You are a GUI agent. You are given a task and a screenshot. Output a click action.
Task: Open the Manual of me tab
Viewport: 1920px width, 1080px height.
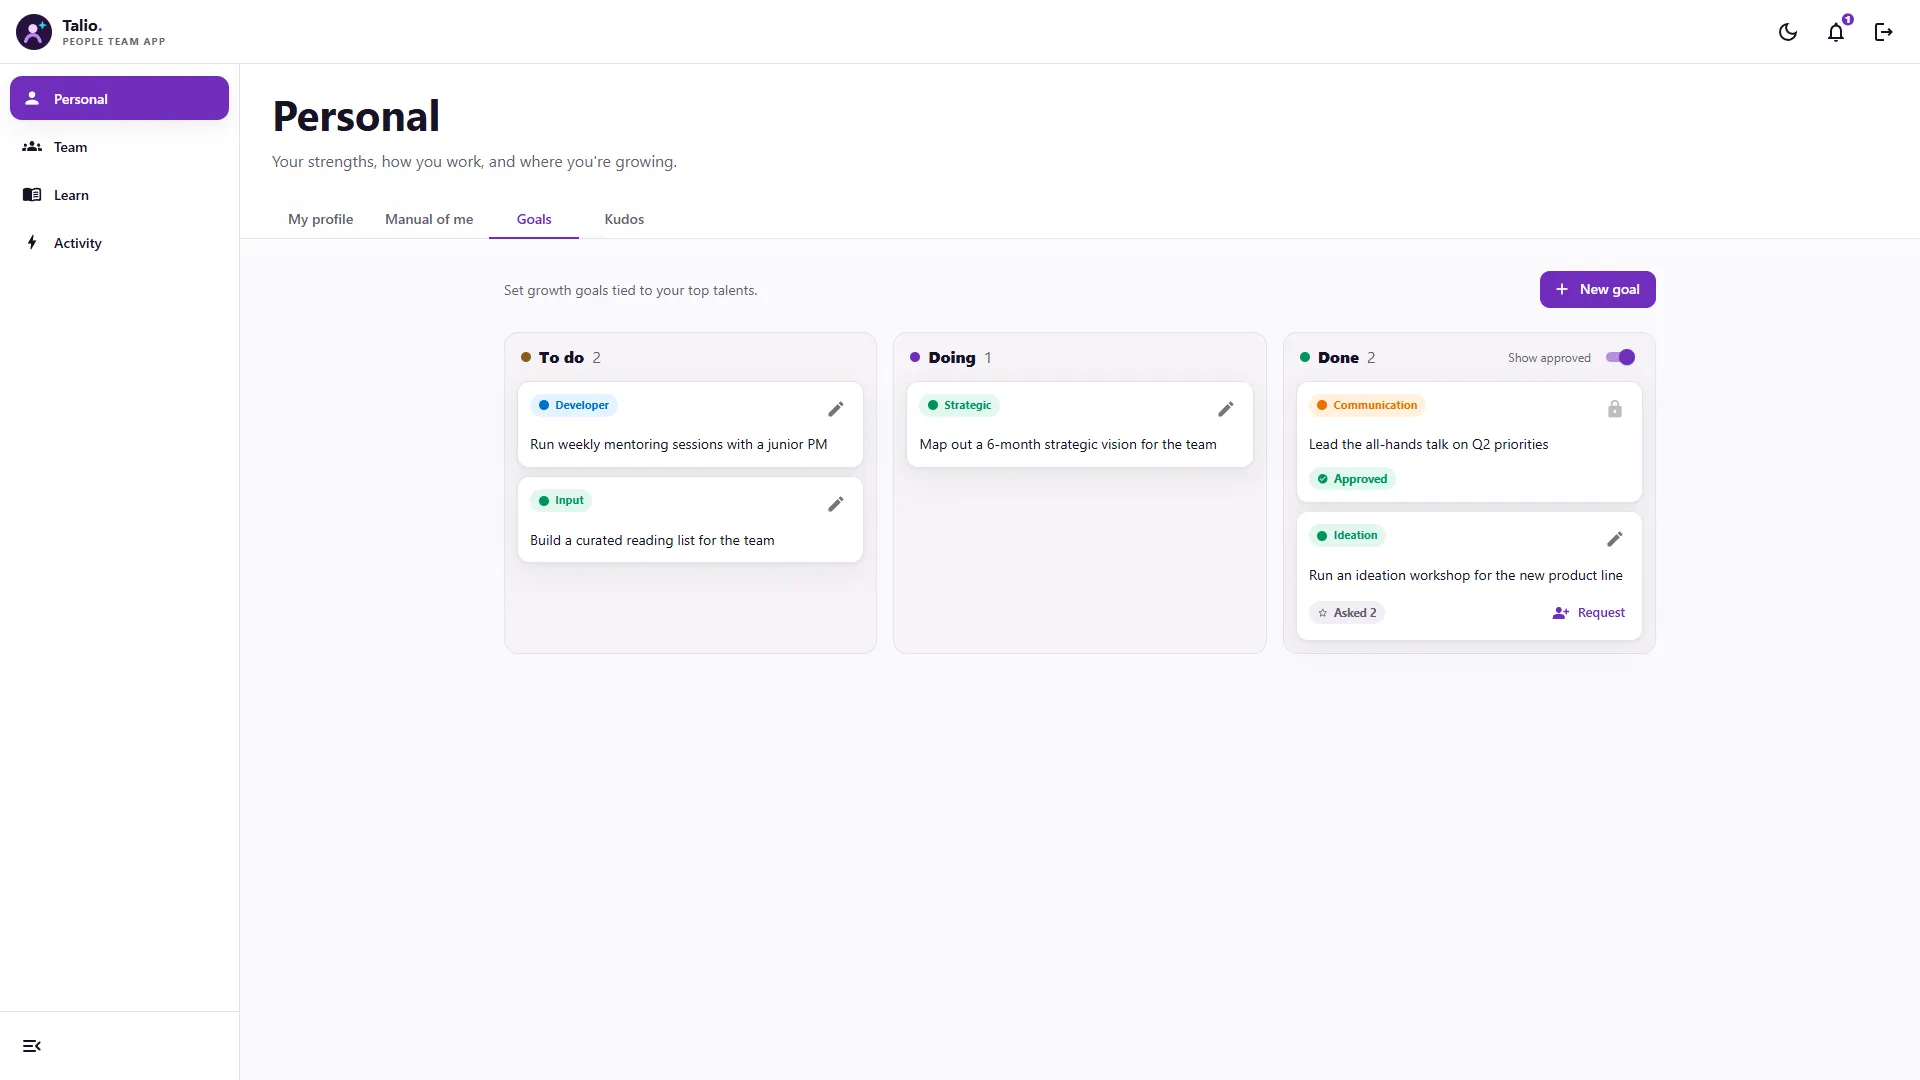pyautogui.click(x=429, y=219)
